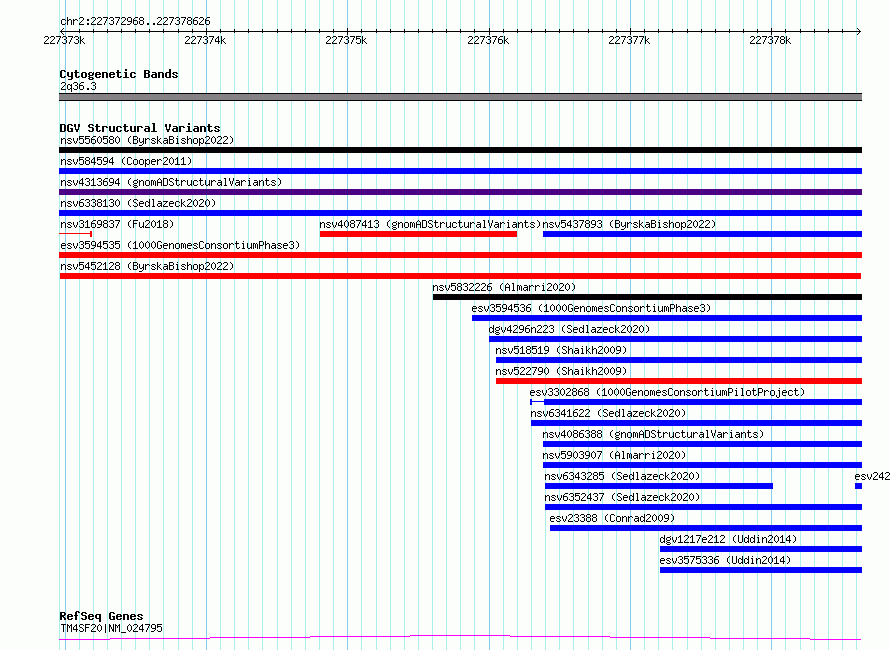
Task: Click the 227374k ruler label
Action: [205, 40]
